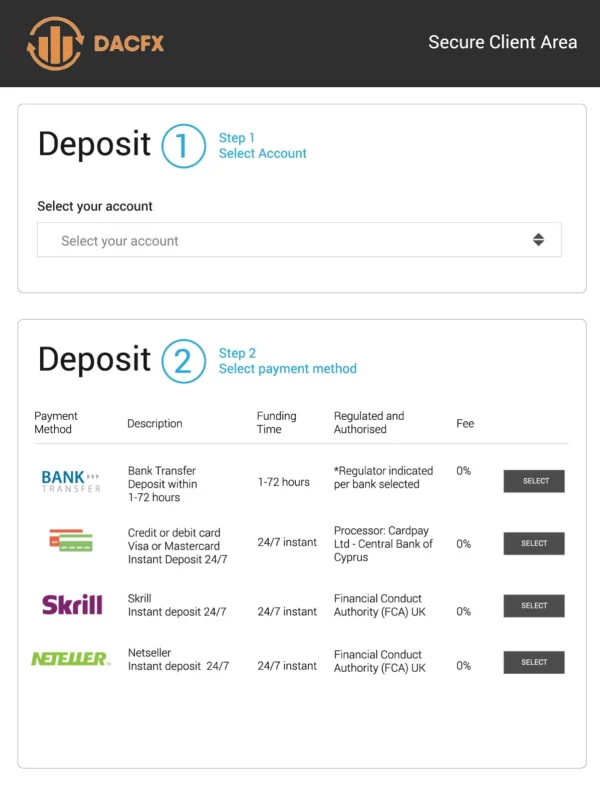The width and height of the screenshot is (600, 801).
Task: Select Credit or debit card method
Action: click(x=534, y=543)
